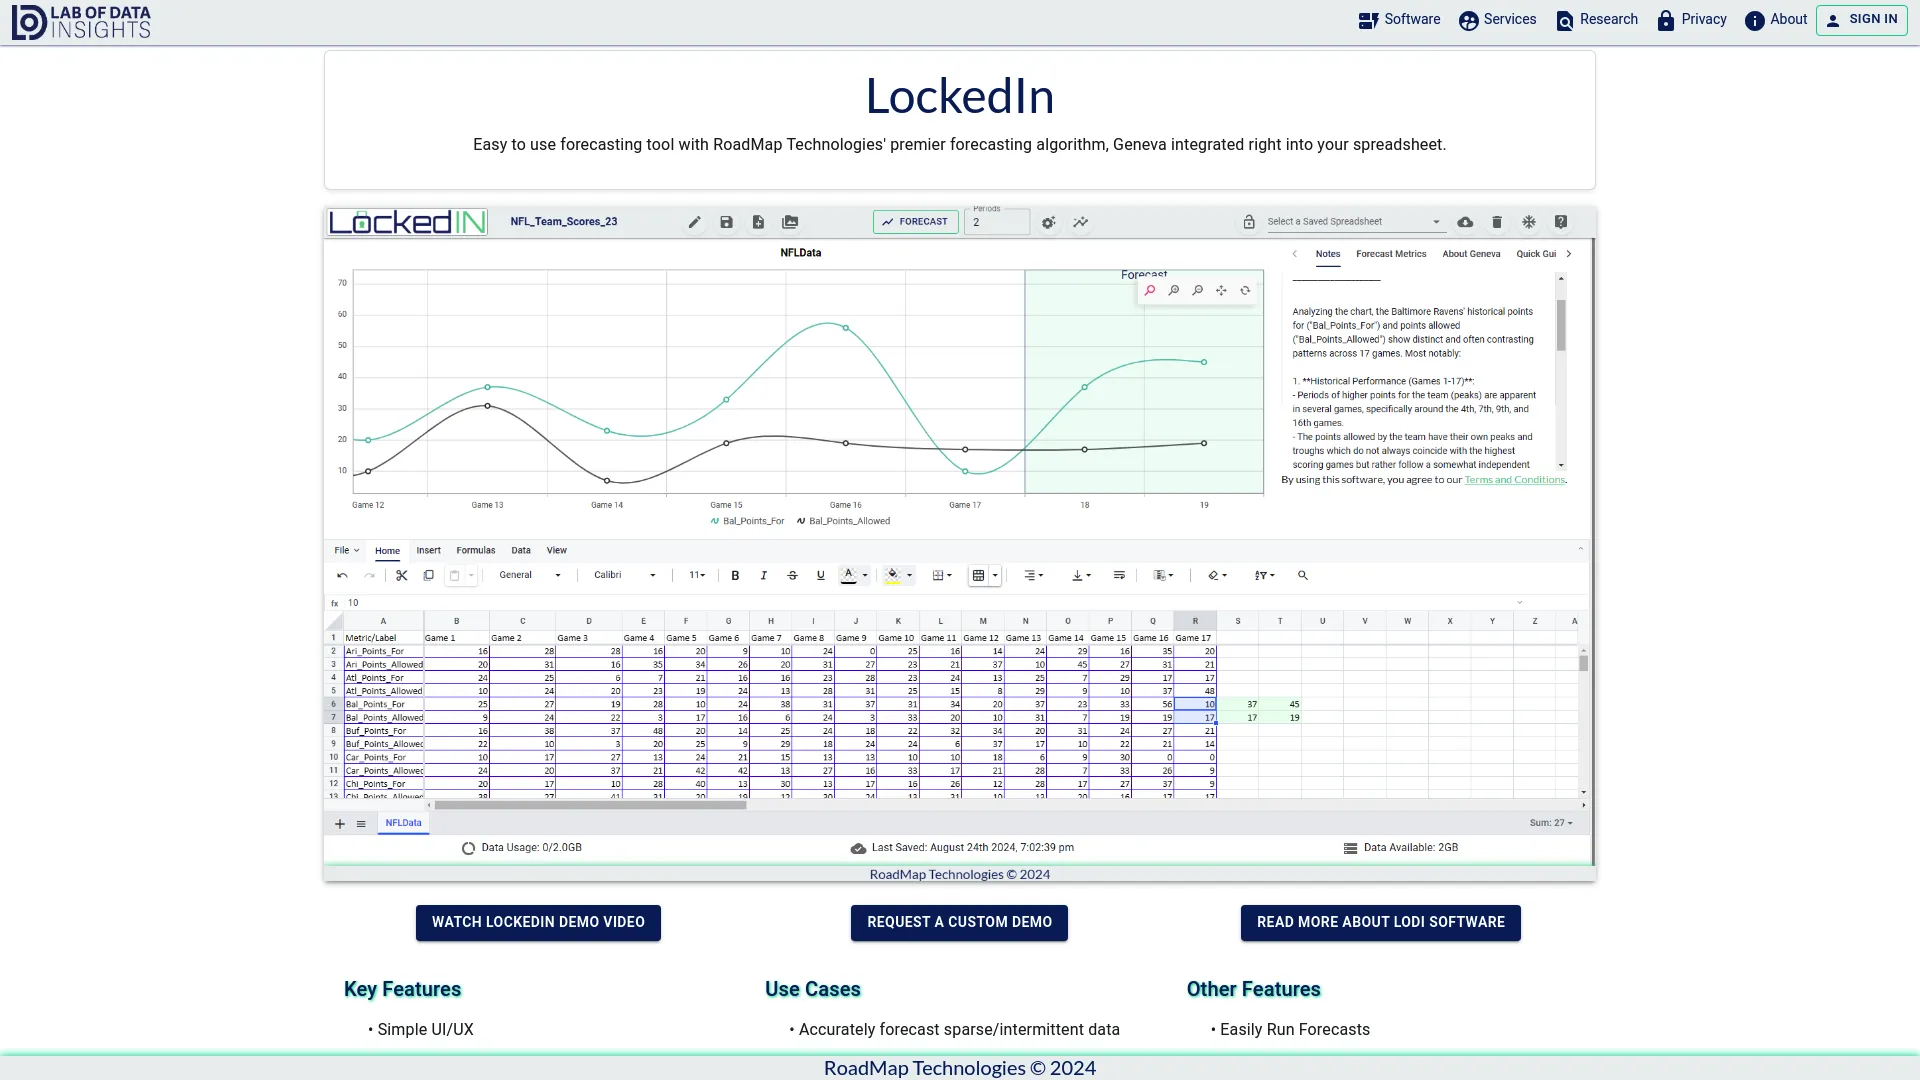Click the search magnifier in spreadsheet toolbar
This screenshot has height=1080, width=1920.
(x=1303, y=576)
